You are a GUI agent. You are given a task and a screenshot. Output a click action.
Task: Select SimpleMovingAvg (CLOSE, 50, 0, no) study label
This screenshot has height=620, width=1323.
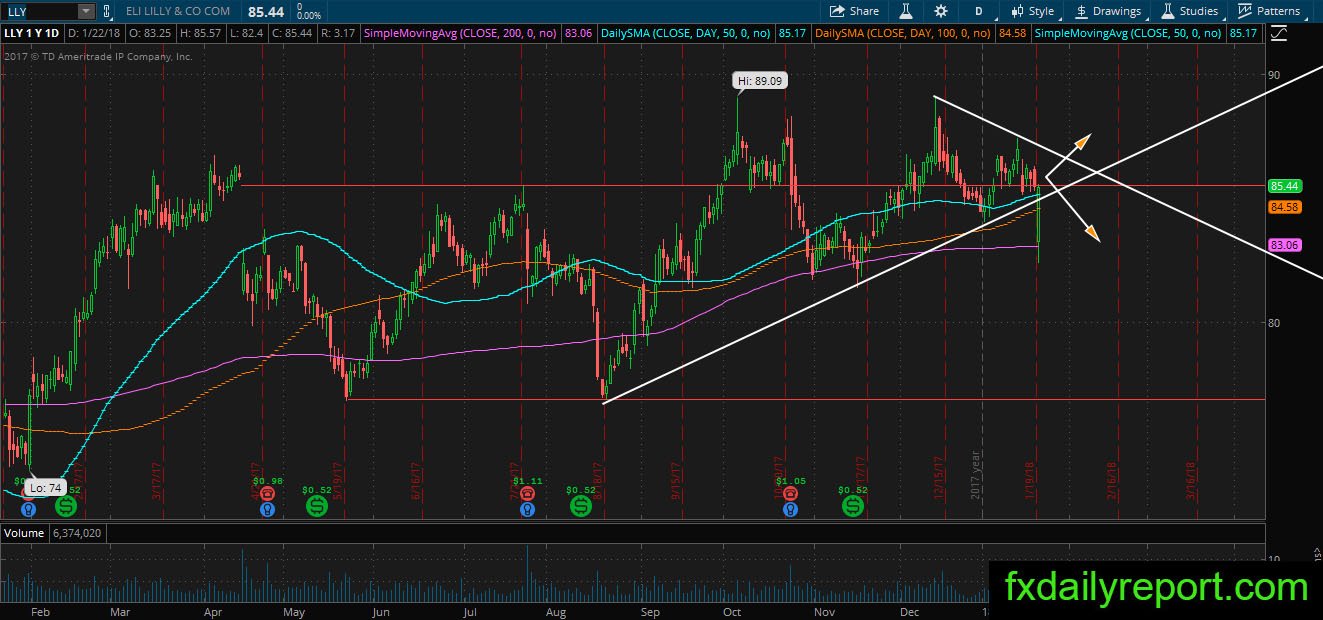1128,33
